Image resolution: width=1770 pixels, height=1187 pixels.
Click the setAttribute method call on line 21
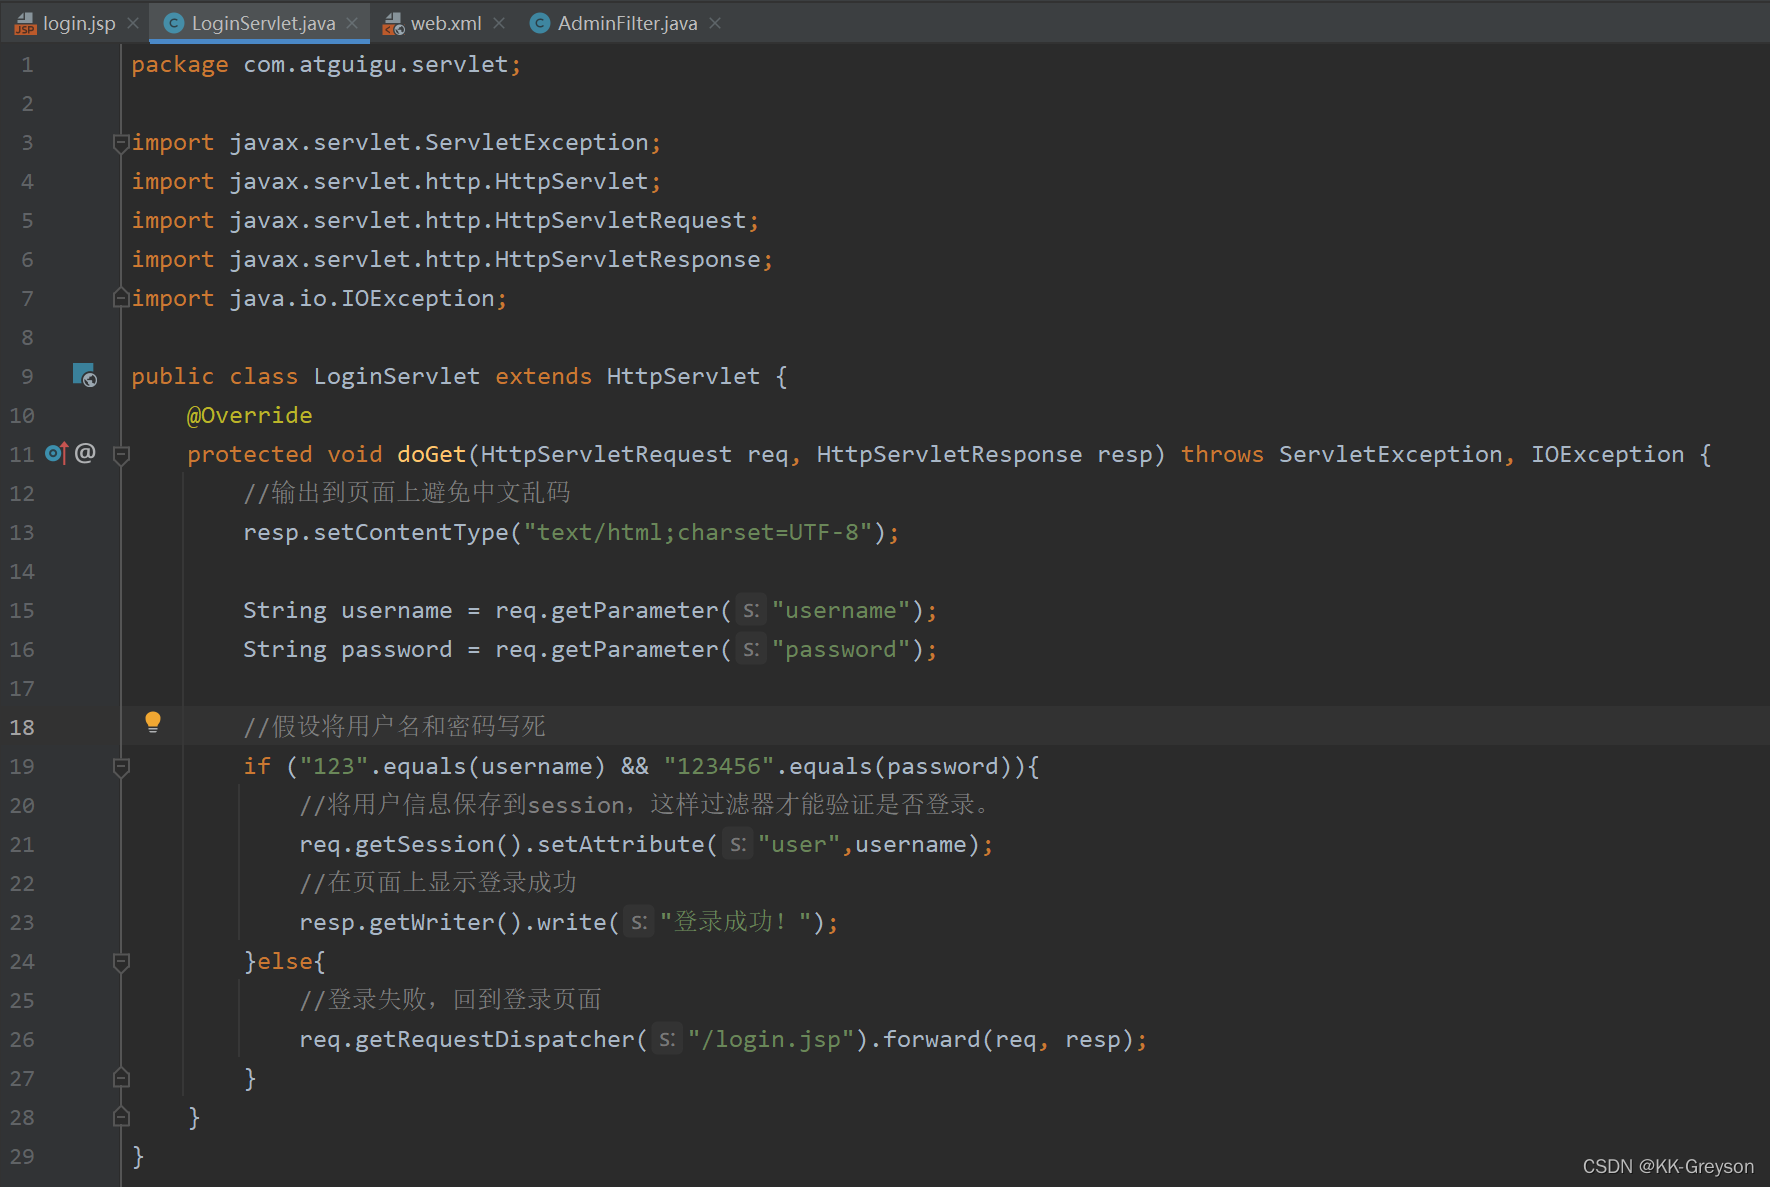tap(620, 844)
